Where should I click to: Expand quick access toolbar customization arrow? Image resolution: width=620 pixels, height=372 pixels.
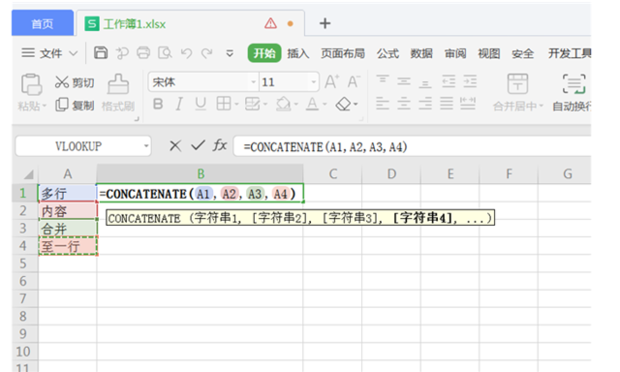click(x=229, y=53)
